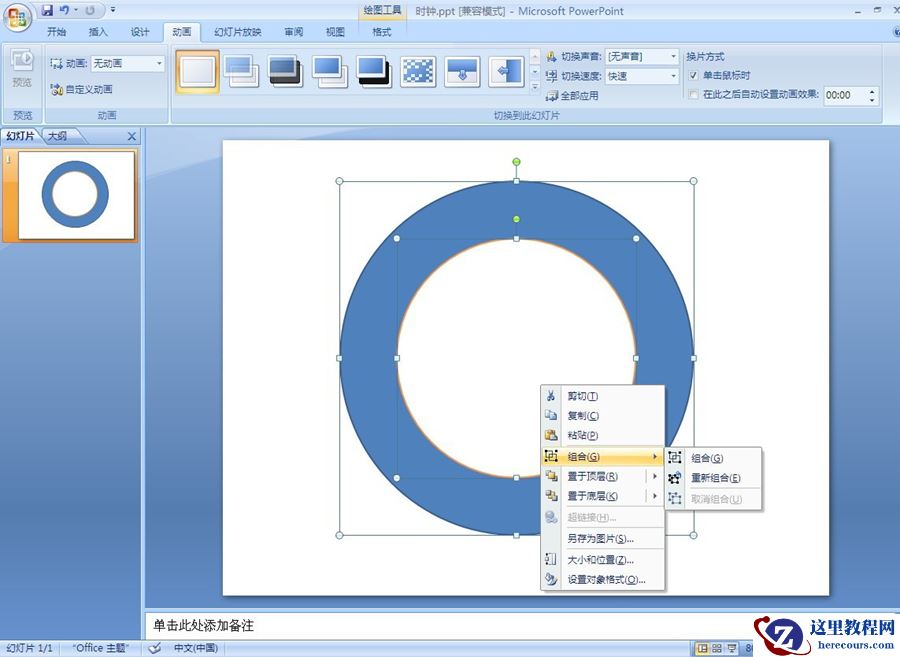Save the presentation from quick access toolbar
Viewport: 900px width, 657px height.
tap(48, 10)
